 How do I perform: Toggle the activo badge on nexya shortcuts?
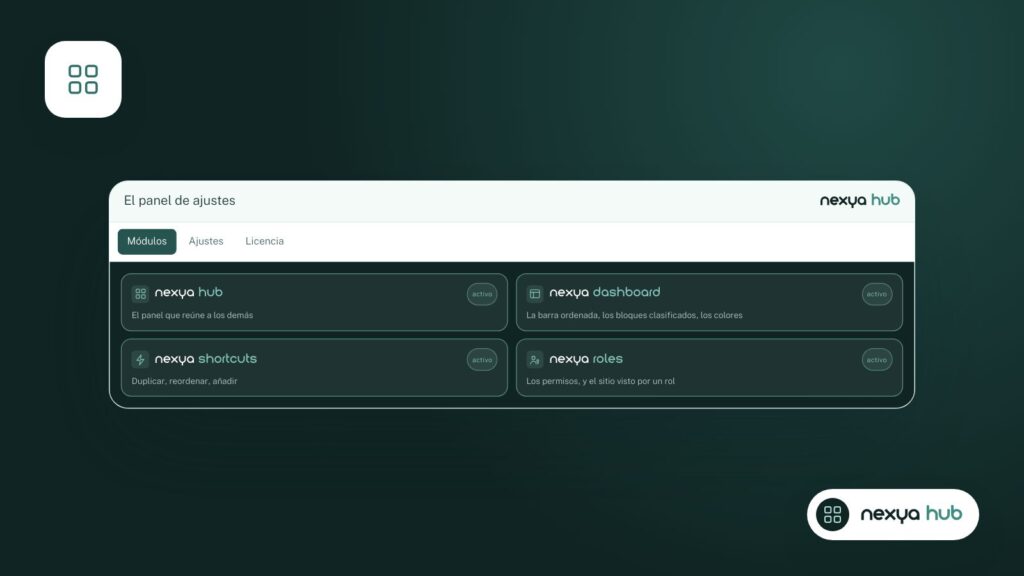click(x=482, y=360)
